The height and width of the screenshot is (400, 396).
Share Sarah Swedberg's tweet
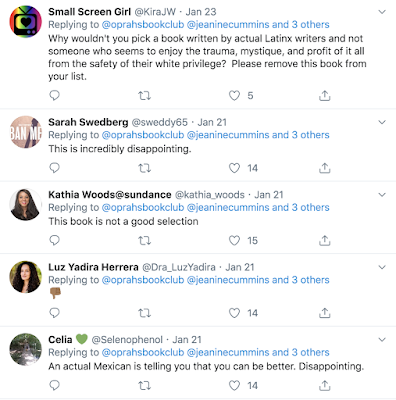click(x=324, y=168)
